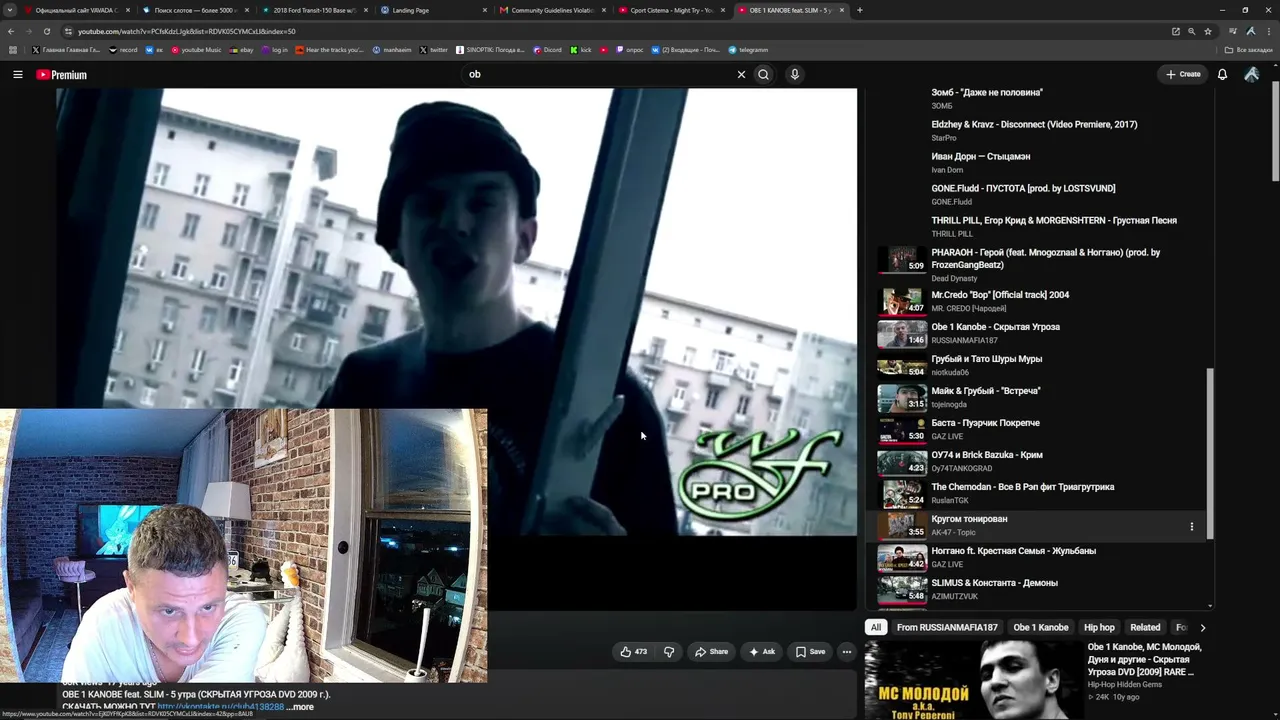Image resolution: width=1280 pixels, height=720 pixels.
Task: Open the youtube Music bookmark
Action: (196, 50)
